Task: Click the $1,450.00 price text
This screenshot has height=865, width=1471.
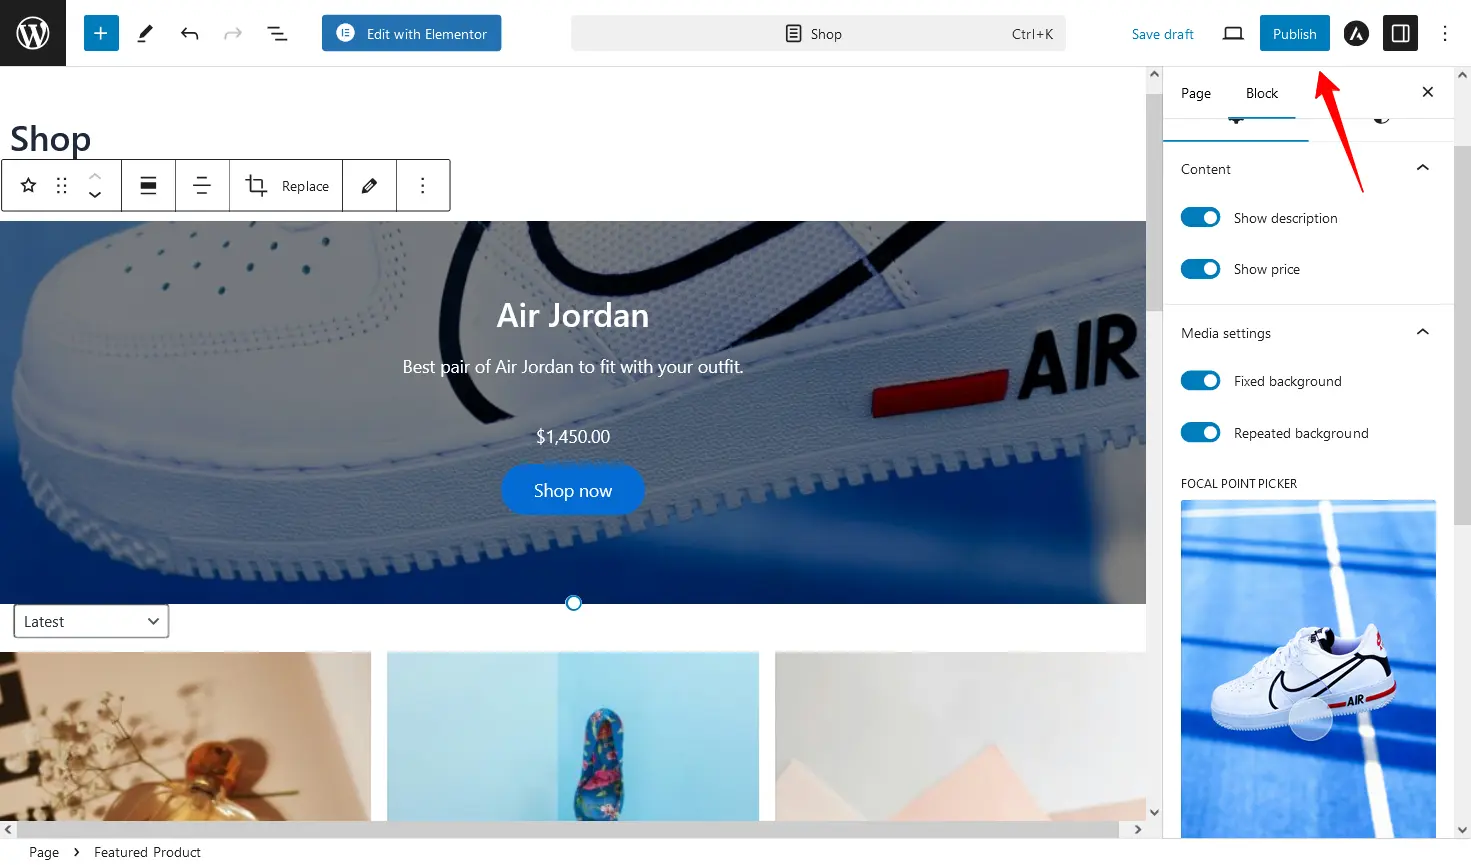Action: [573, 436]
